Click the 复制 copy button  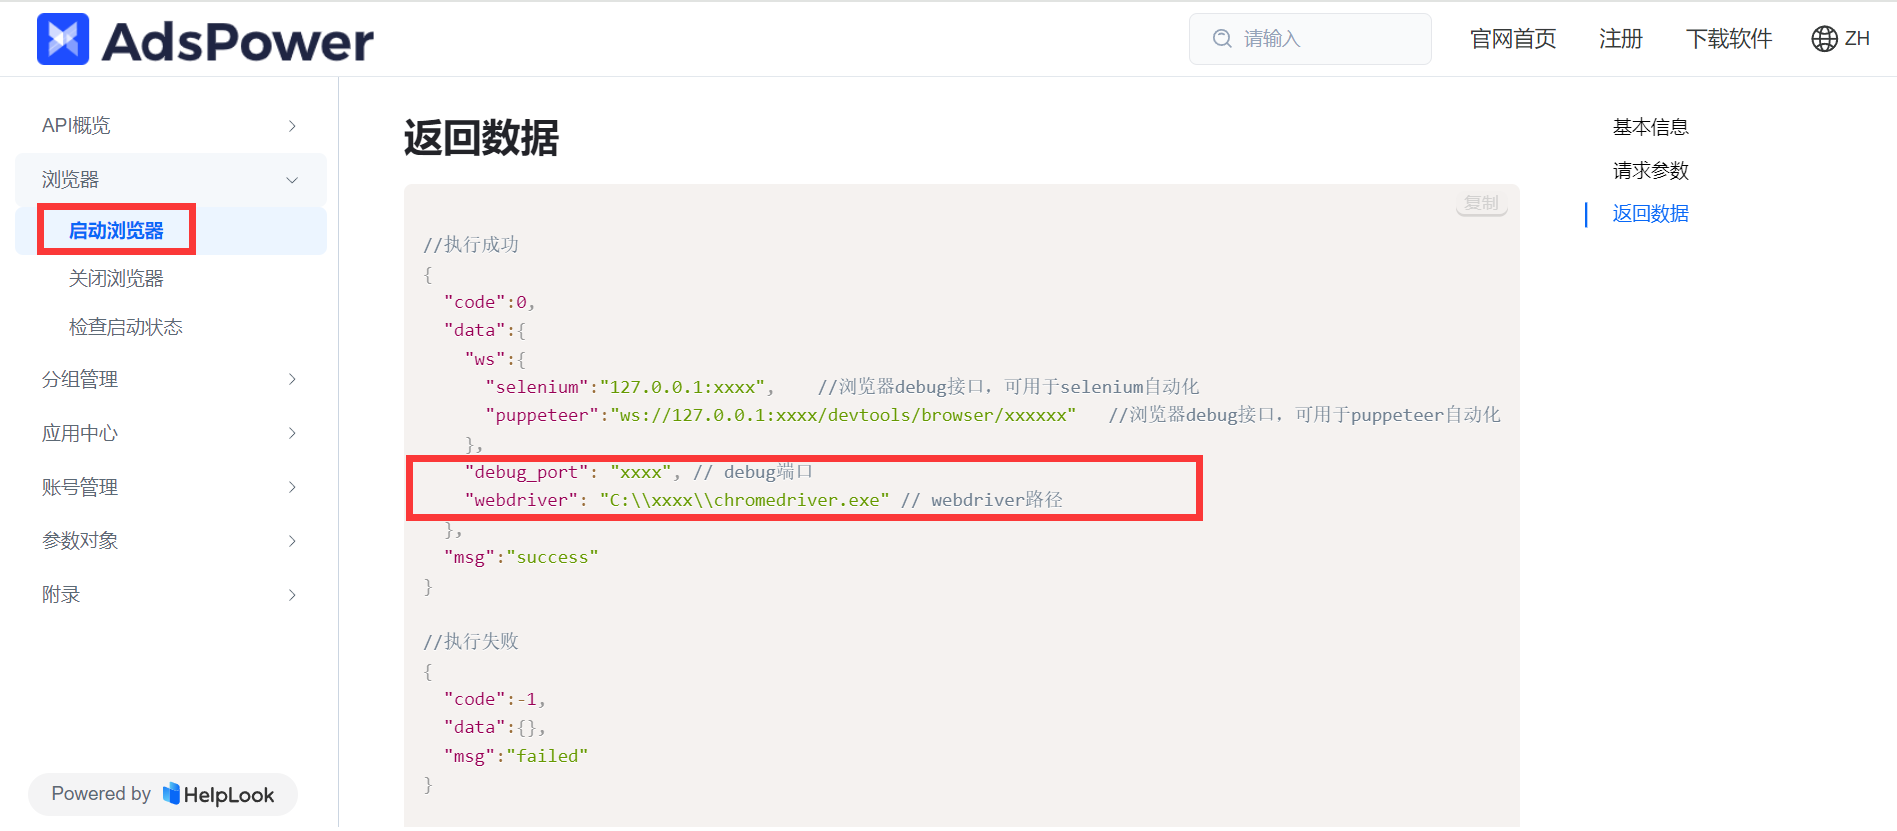(x=1481, y=203)
